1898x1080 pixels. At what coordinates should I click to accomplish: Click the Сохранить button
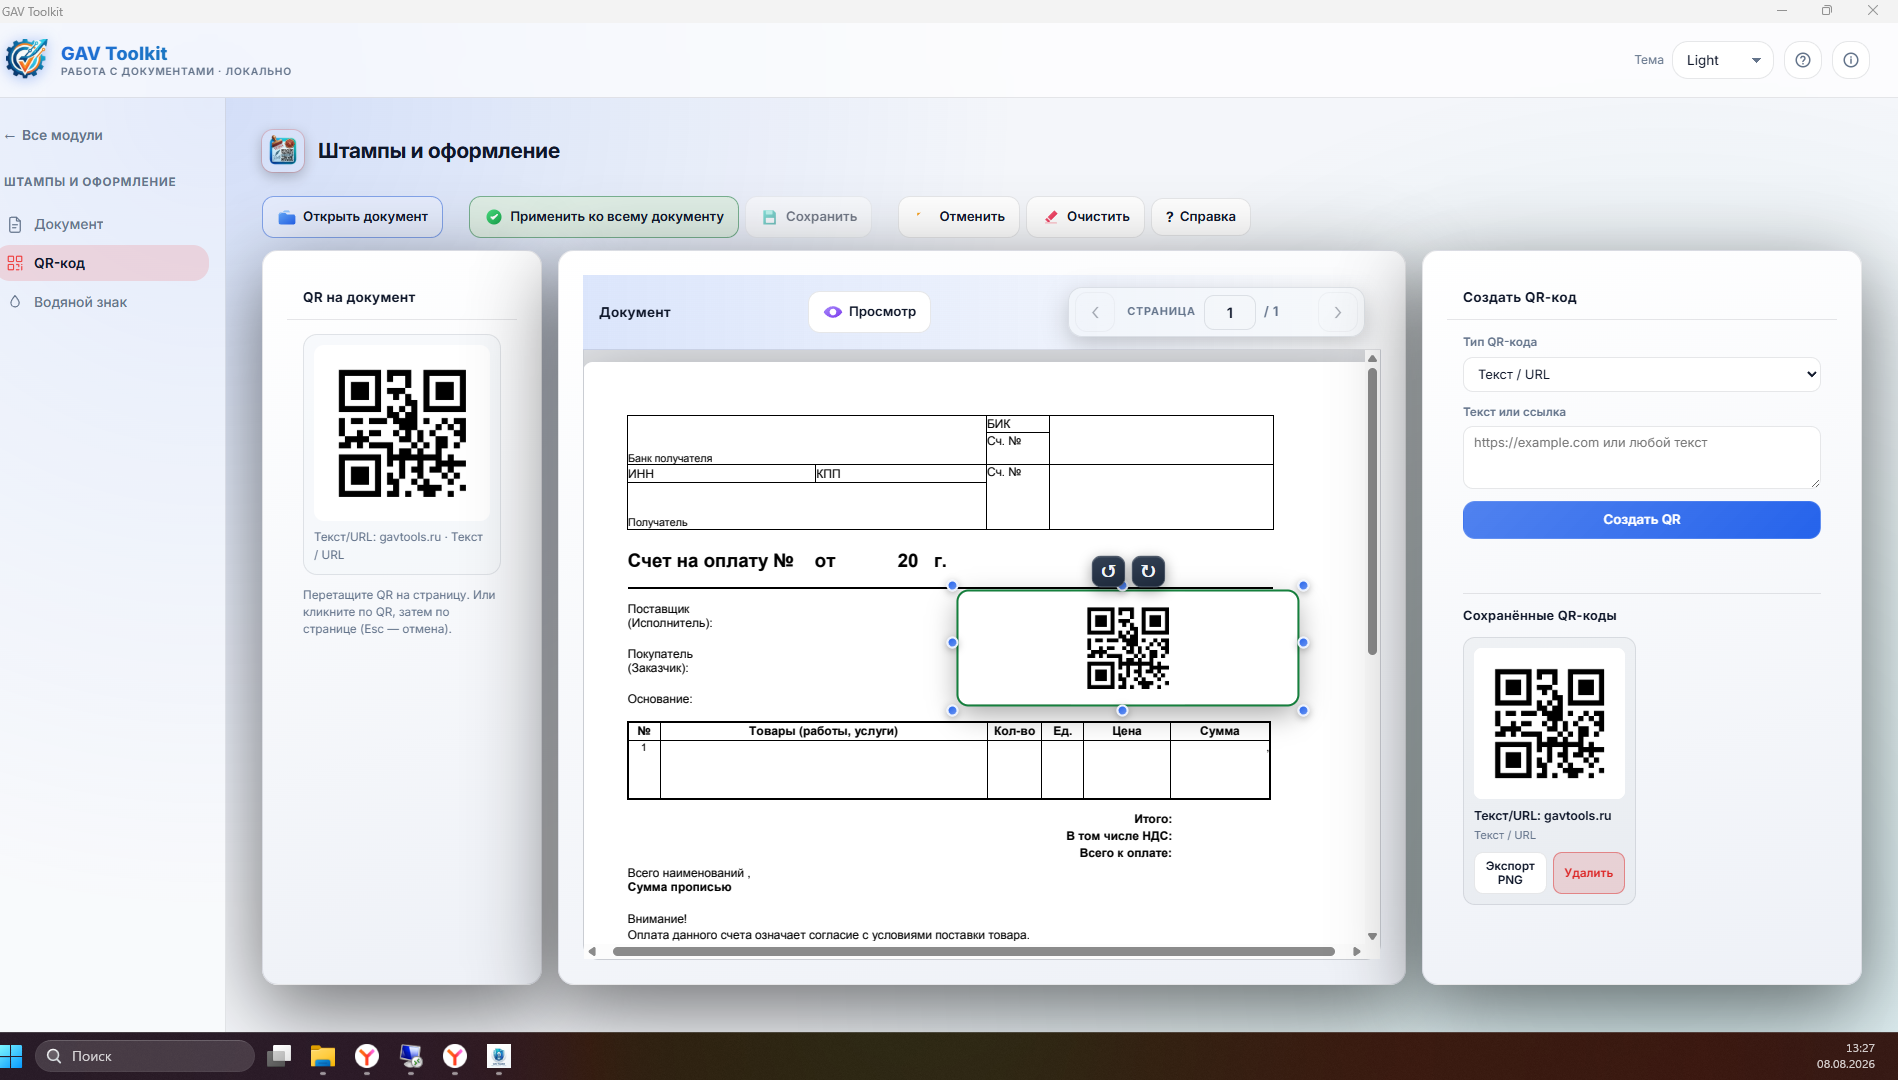tap(809, 217)
